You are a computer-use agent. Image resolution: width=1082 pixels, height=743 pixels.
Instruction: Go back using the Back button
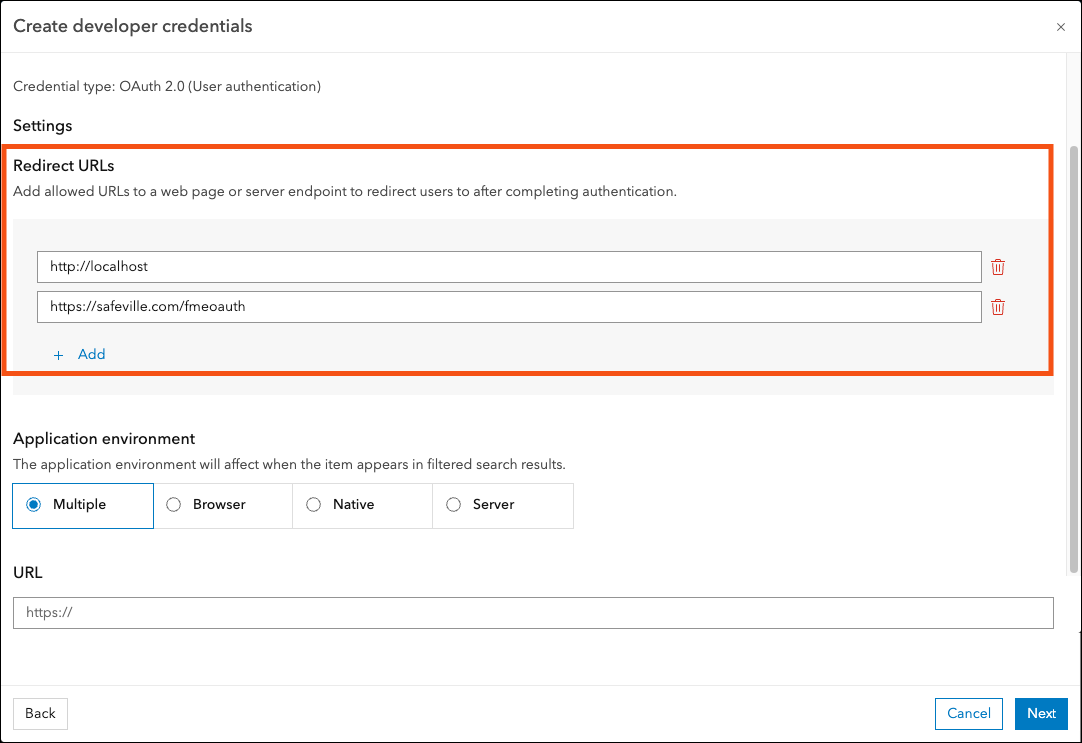click(40, 713)
